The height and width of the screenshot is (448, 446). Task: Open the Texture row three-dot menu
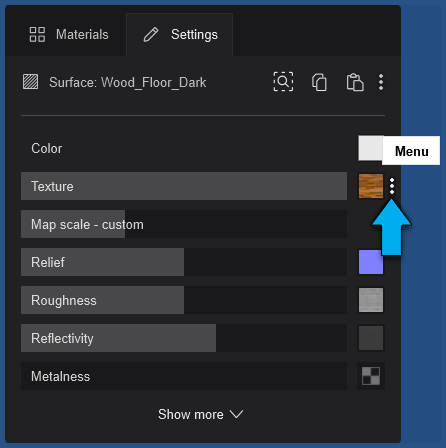coord(392,186)
